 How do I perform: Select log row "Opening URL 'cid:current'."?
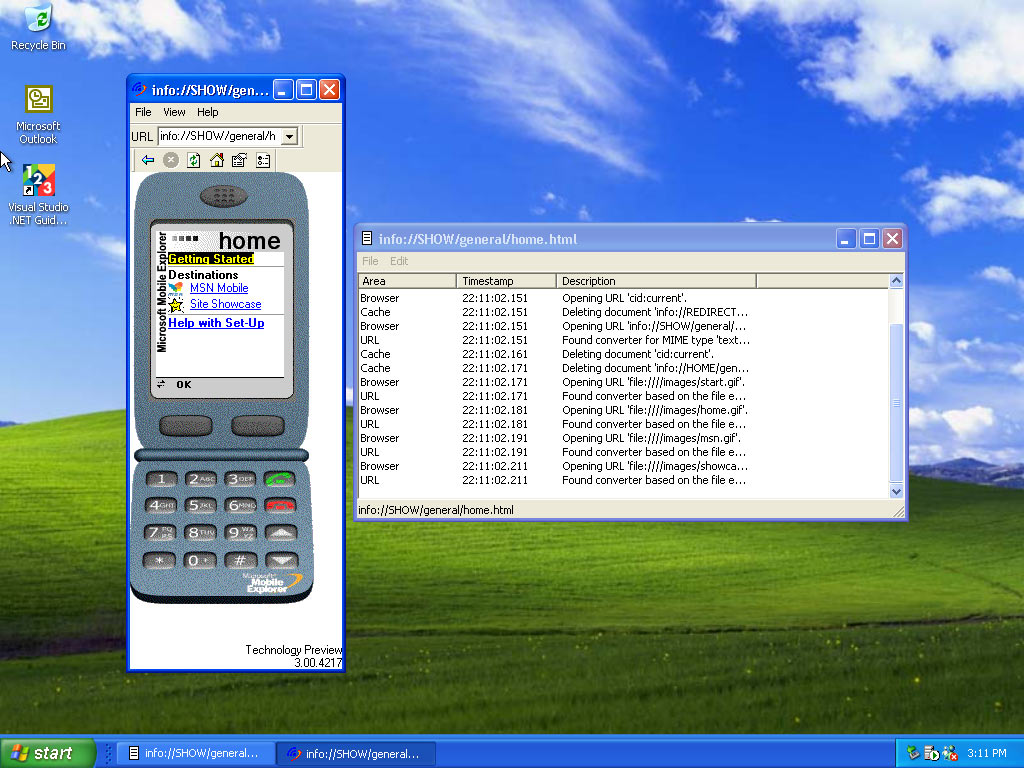coord(623,298)
